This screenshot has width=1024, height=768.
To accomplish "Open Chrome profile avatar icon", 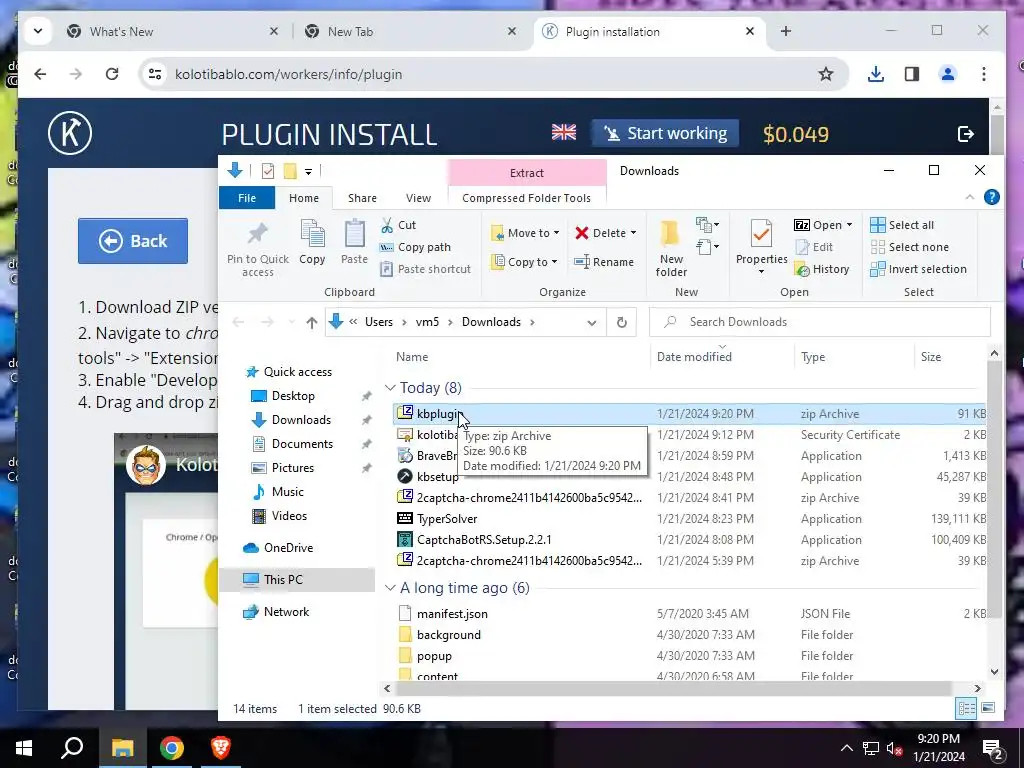I will [x=948, y=74].
